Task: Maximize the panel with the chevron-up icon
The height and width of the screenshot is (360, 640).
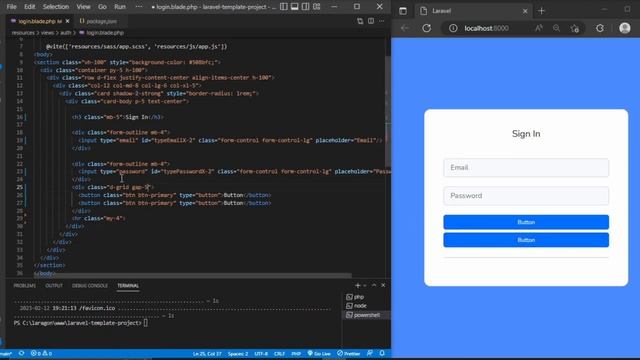Action: pos(374,285)
